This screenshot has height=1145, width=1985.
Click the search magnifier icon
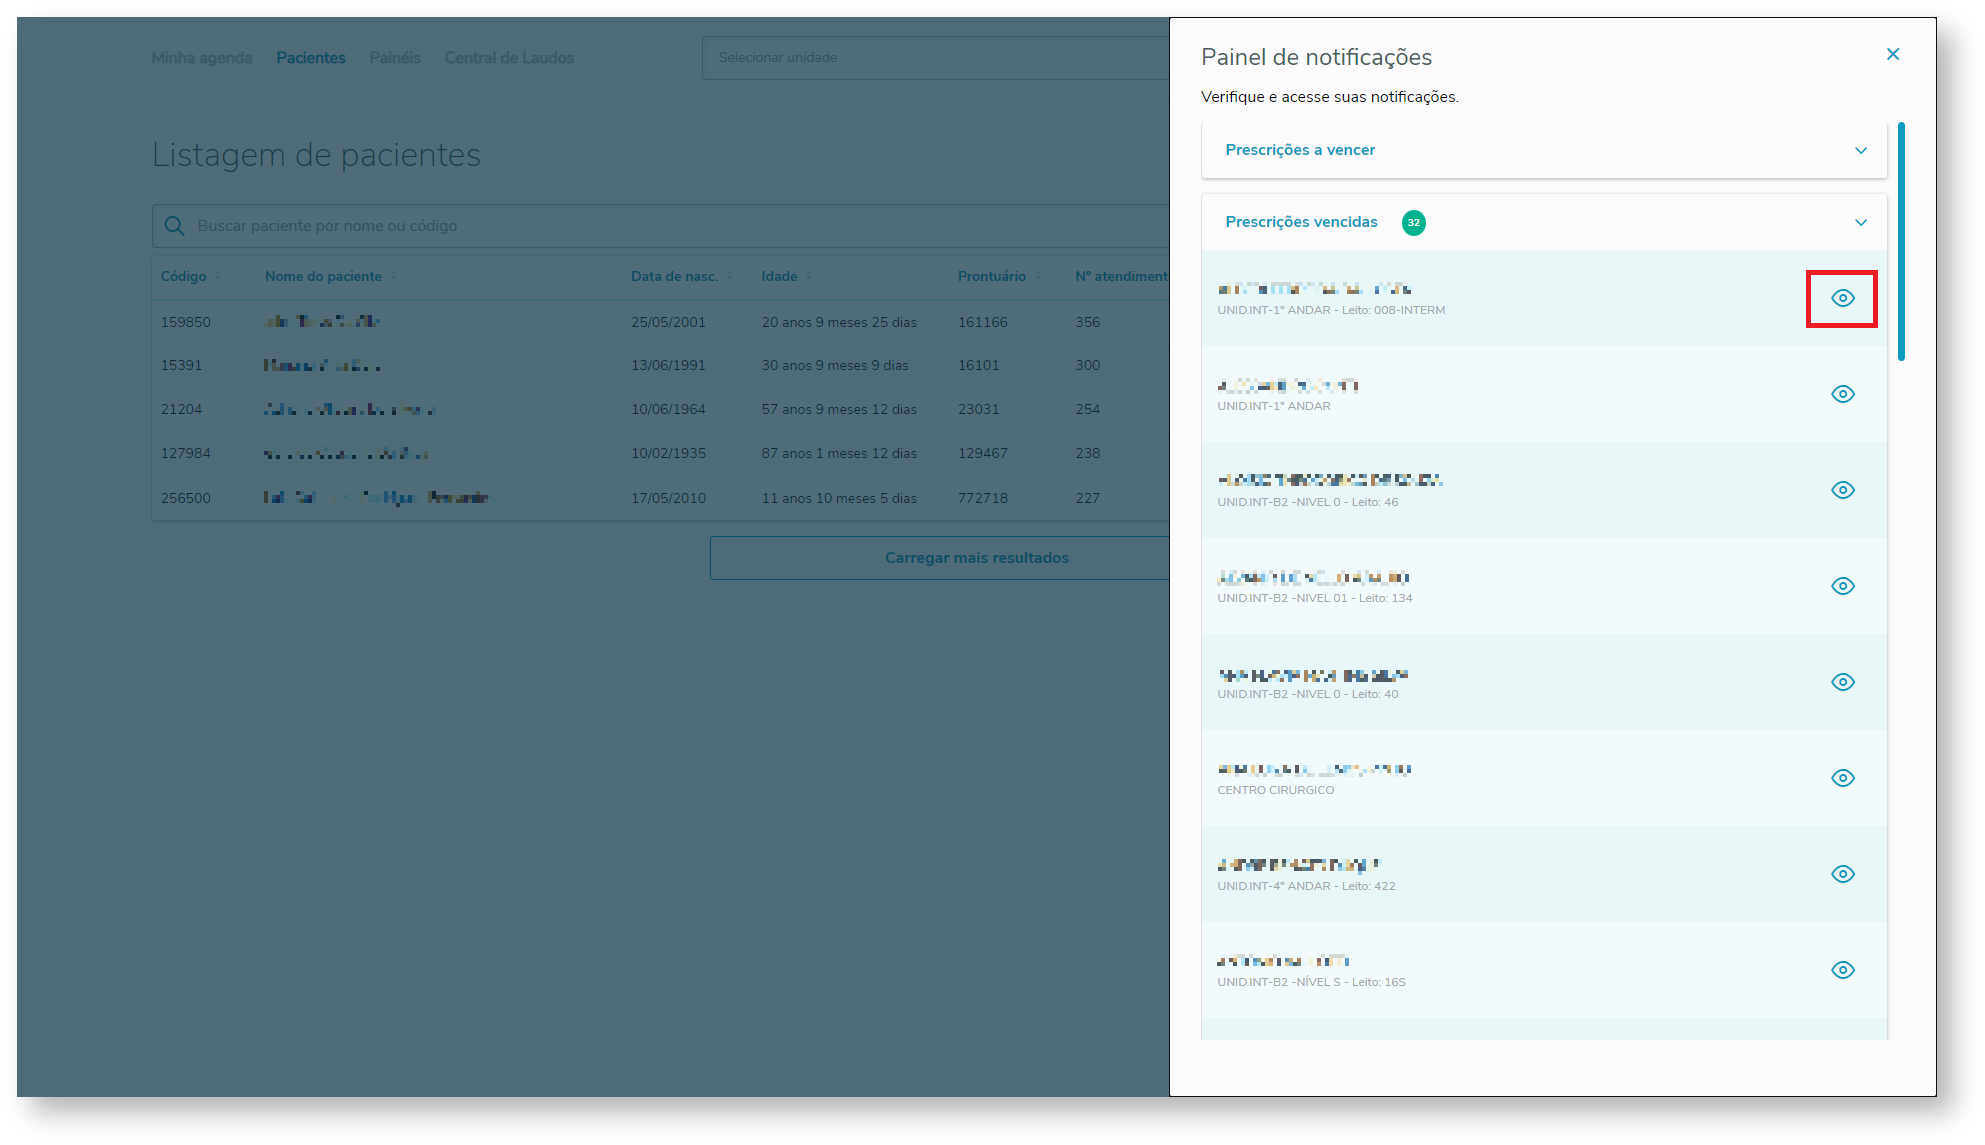(174, 226)
